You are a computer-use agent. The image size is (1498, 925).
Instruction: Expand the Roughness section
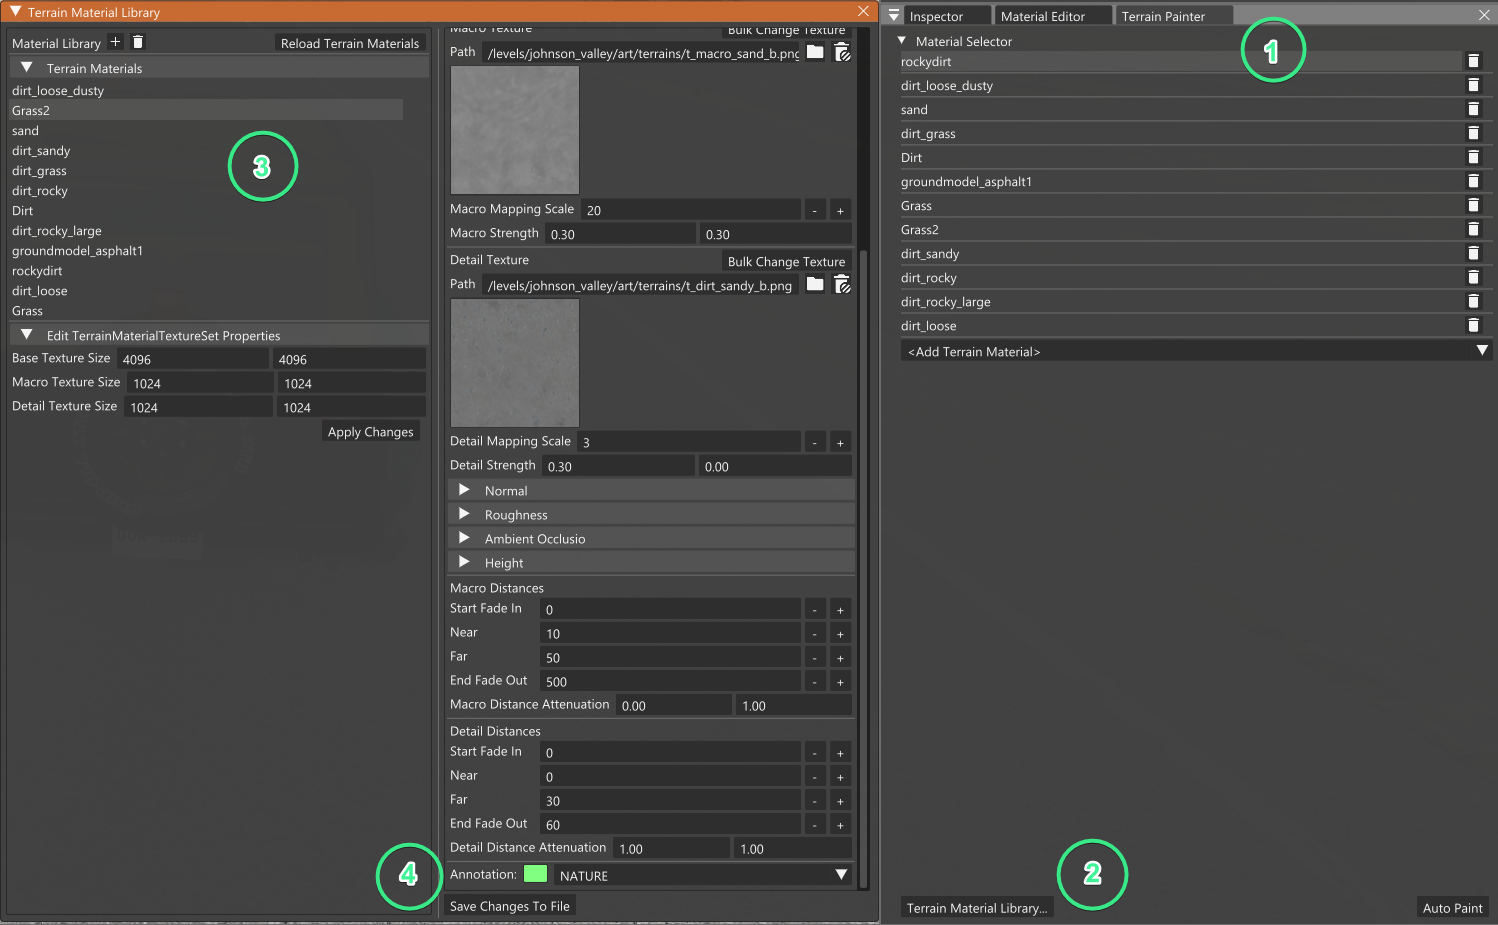click(x=464, y=514)
